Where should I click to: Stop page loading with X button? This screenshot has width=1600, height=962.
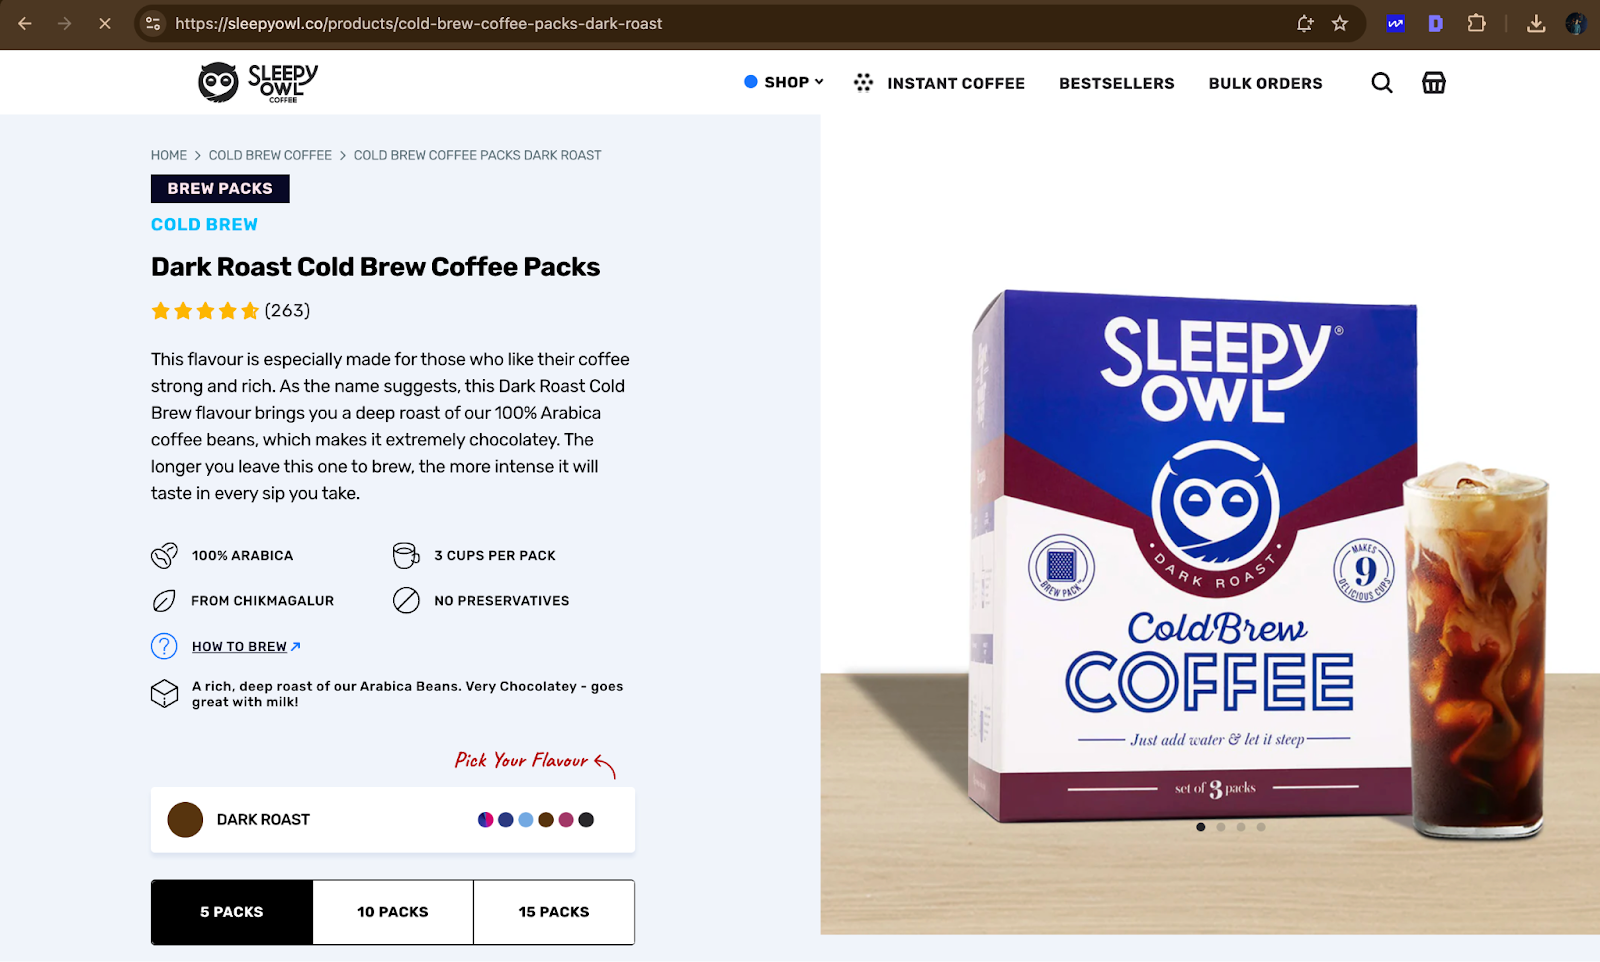pos(105,23)
